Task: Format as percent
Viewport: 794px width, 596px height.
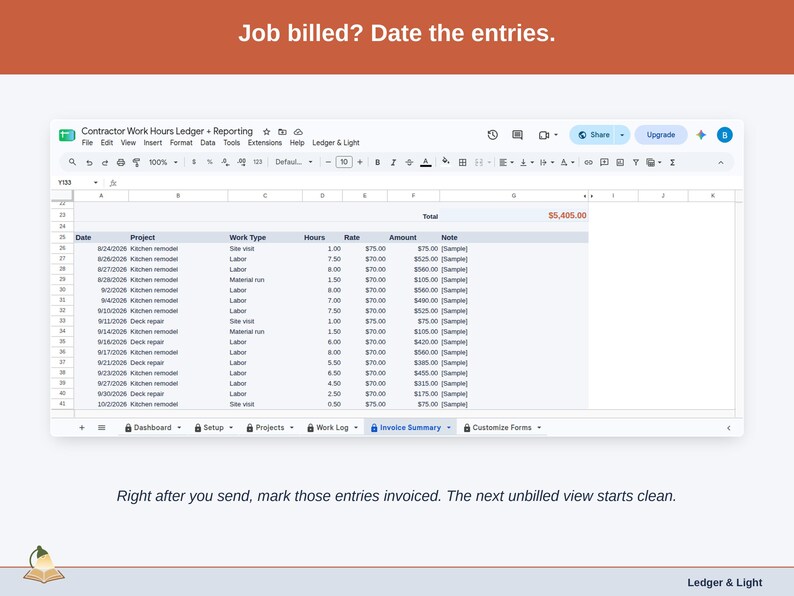Action: 210,162
